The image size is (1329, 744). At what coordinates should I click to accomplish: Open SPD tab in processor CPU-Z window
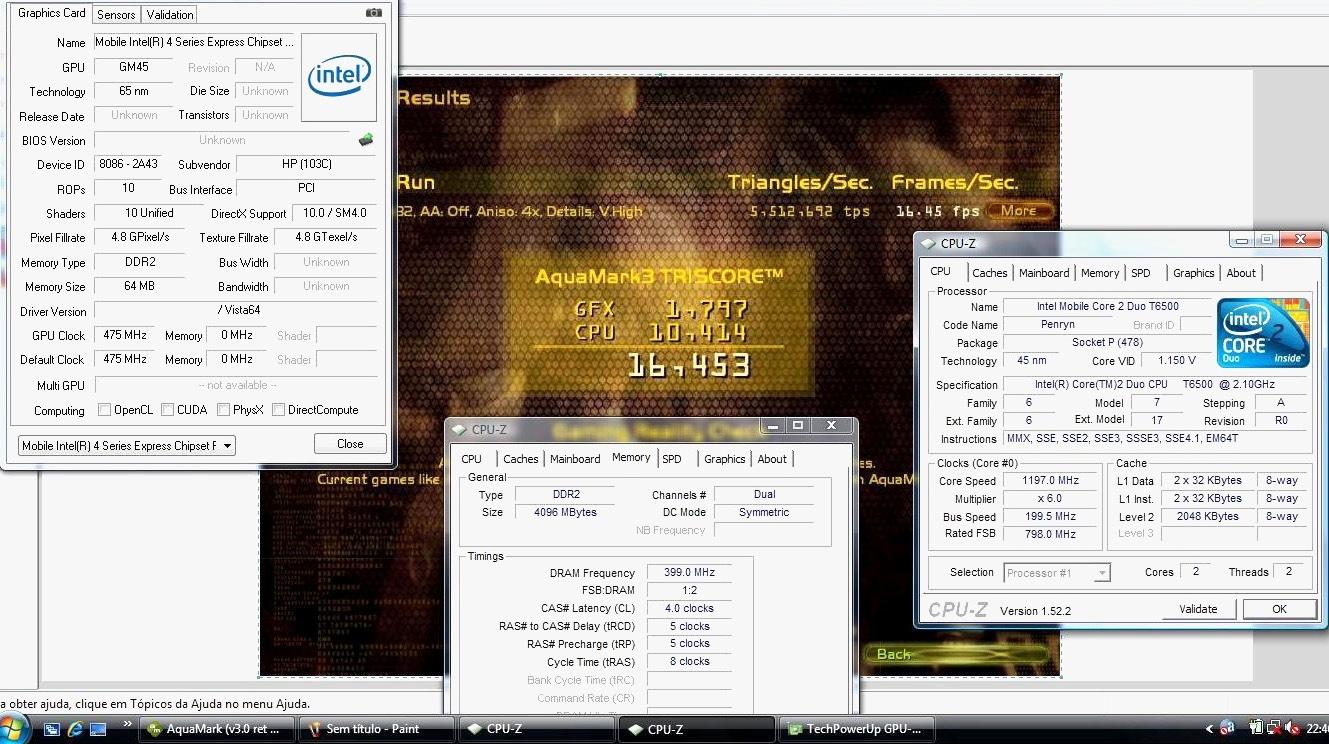pos(1141,273)
